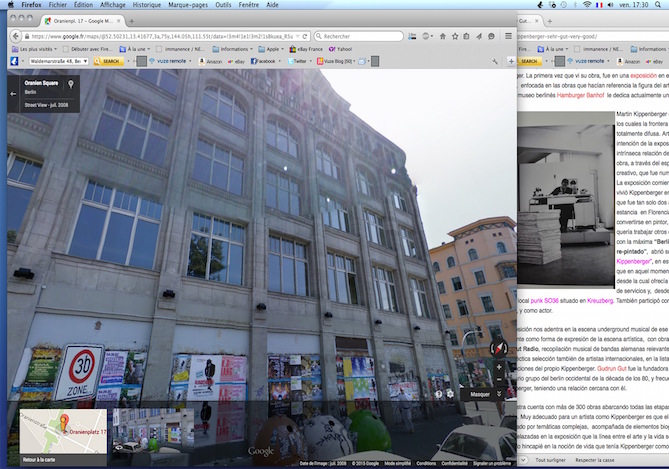Image resolution: width=669 pixels, height=469 pixels.
Task: Open the Affichage menu
Action: point(113,5)
